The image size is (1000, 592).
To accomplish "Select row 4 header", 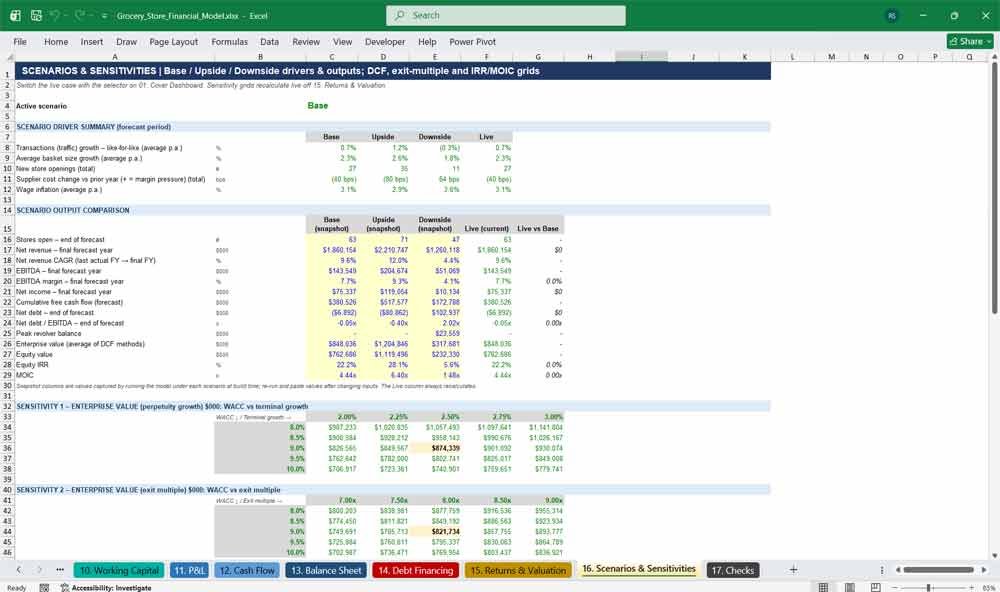I will 7,106.
